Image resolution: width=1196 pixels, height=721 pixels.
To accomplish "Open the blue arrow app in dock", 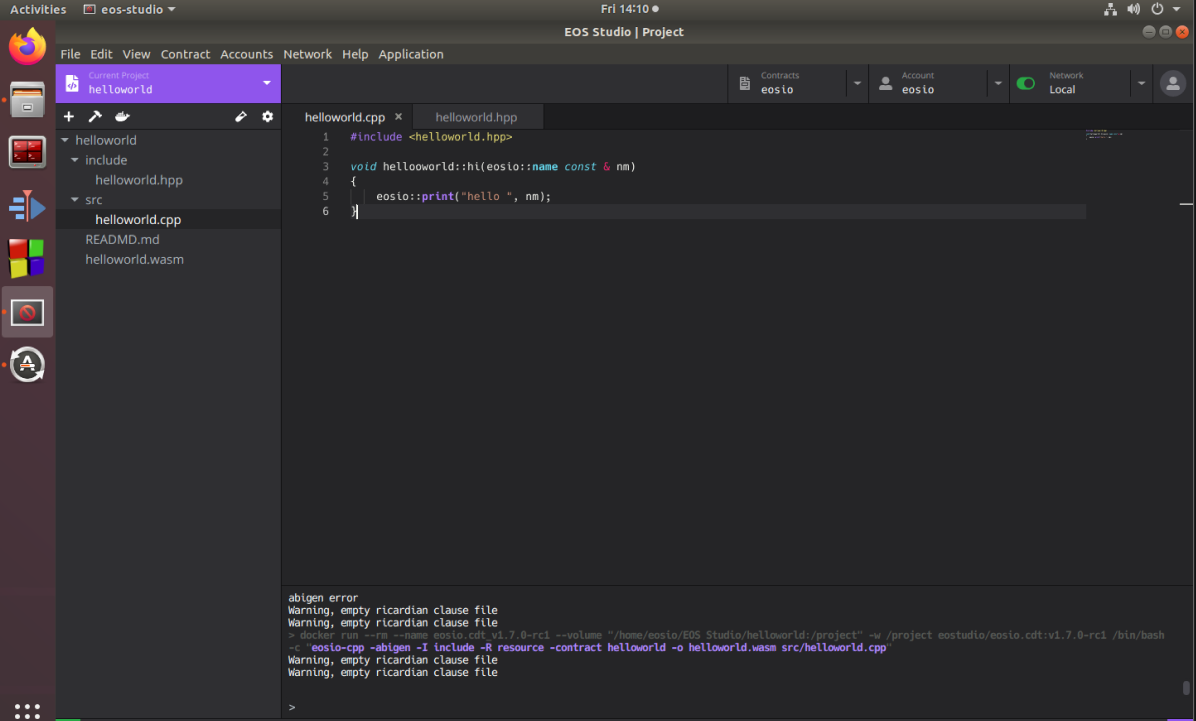I will point(27,206).
